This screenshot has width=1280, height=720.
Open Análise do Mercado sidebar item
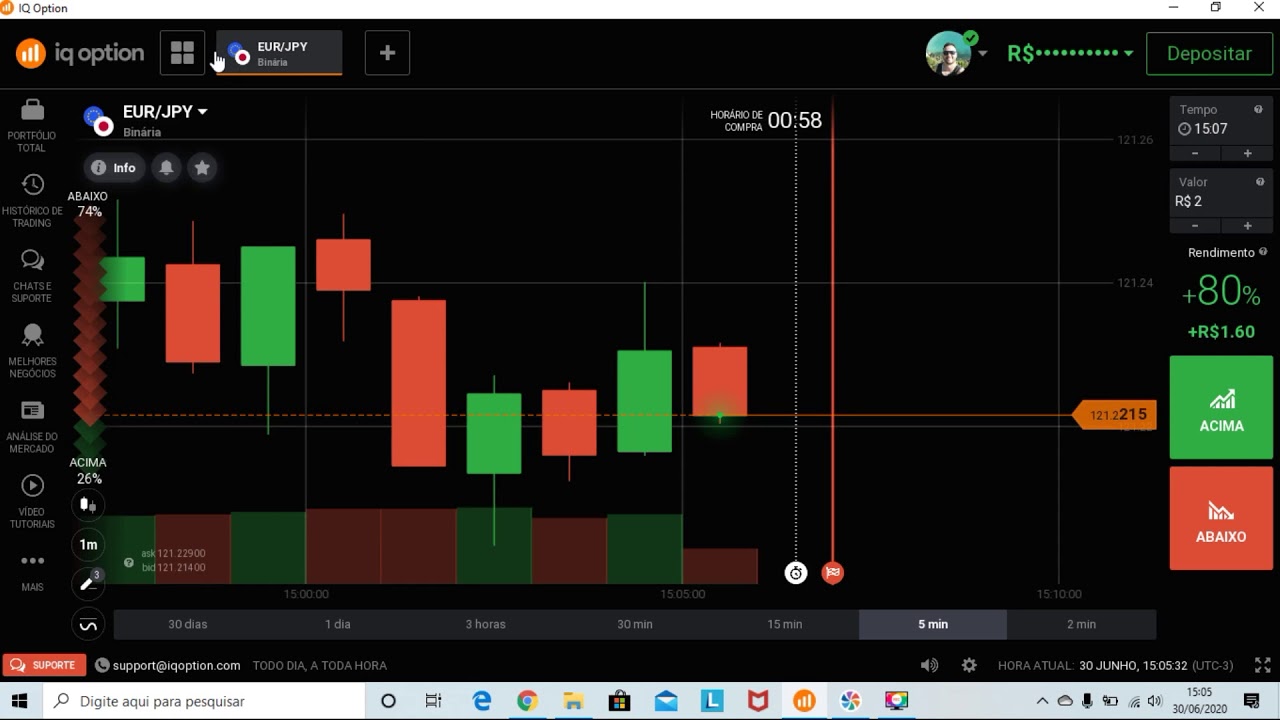pos(32,427)
